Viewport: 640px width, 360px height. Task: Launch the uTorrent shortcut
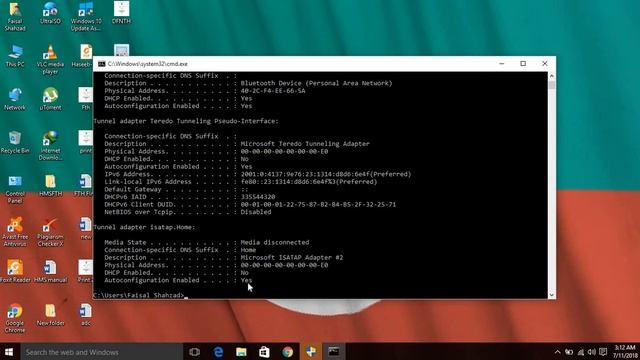50,100
